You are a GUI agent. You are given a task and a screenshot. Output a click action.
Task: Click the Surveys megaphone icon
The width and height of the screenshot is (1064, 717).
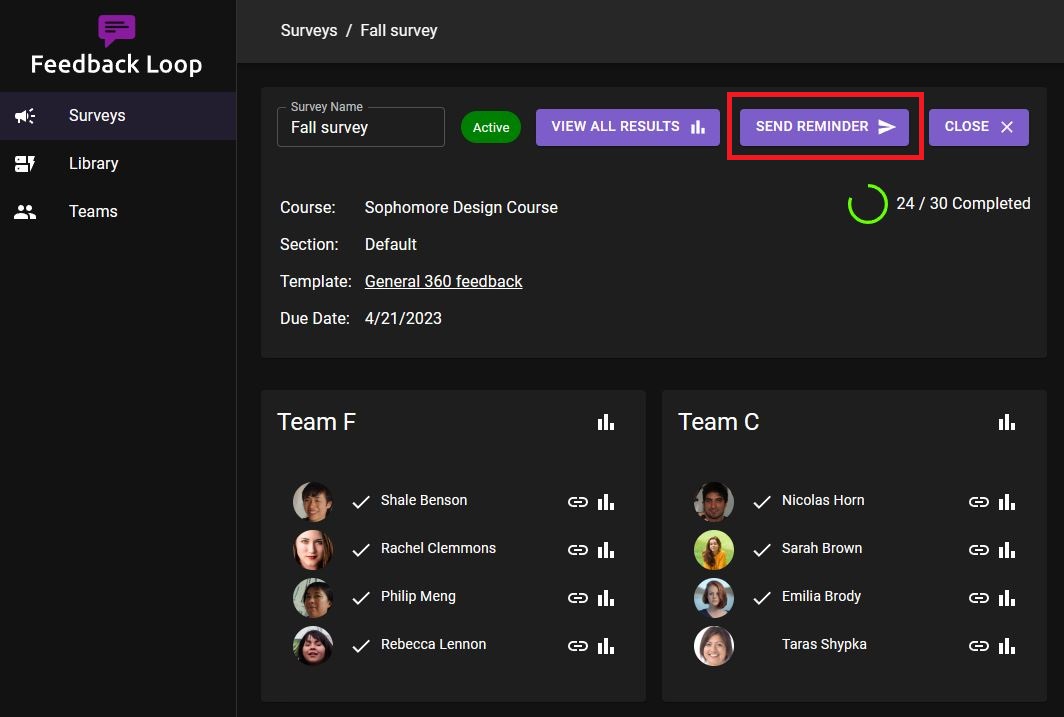[25, 116]
